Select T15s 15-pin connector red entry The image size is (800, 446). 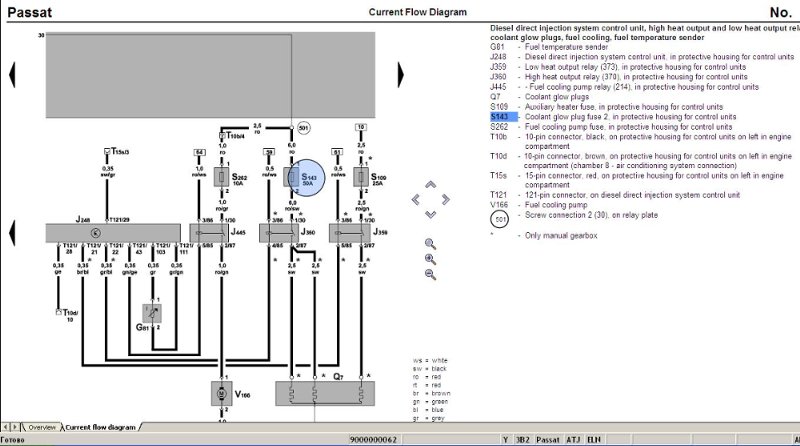637,180
